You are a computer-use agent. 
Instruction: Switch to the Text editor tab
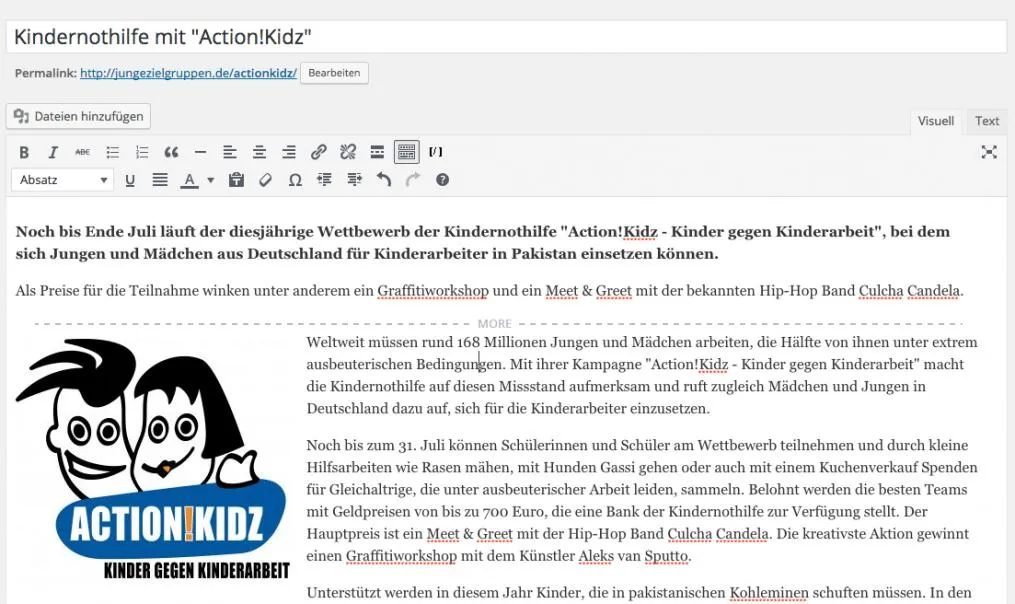[x=987, y=121]
